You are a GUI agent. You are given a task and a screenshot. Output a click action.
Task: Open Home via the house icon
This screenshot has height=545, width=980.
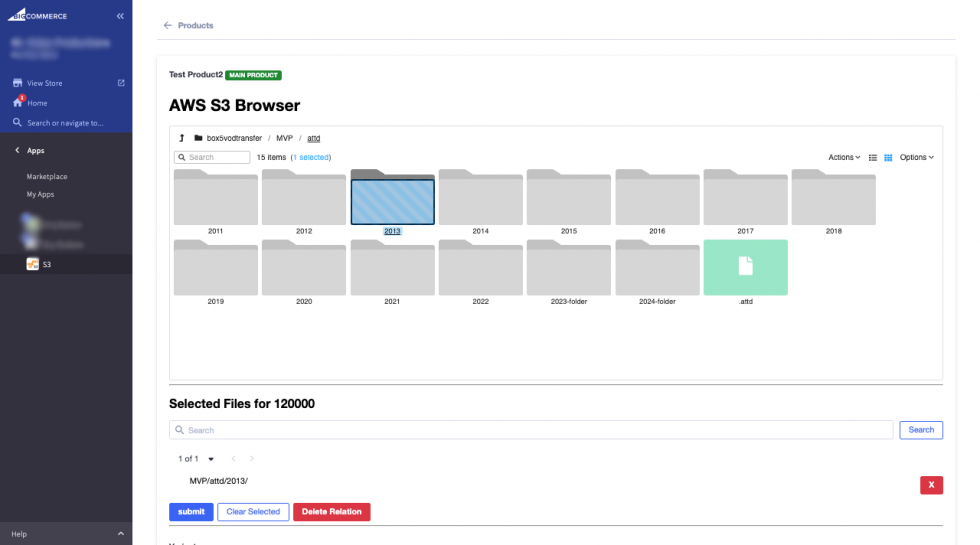click(x=17, y=103)
